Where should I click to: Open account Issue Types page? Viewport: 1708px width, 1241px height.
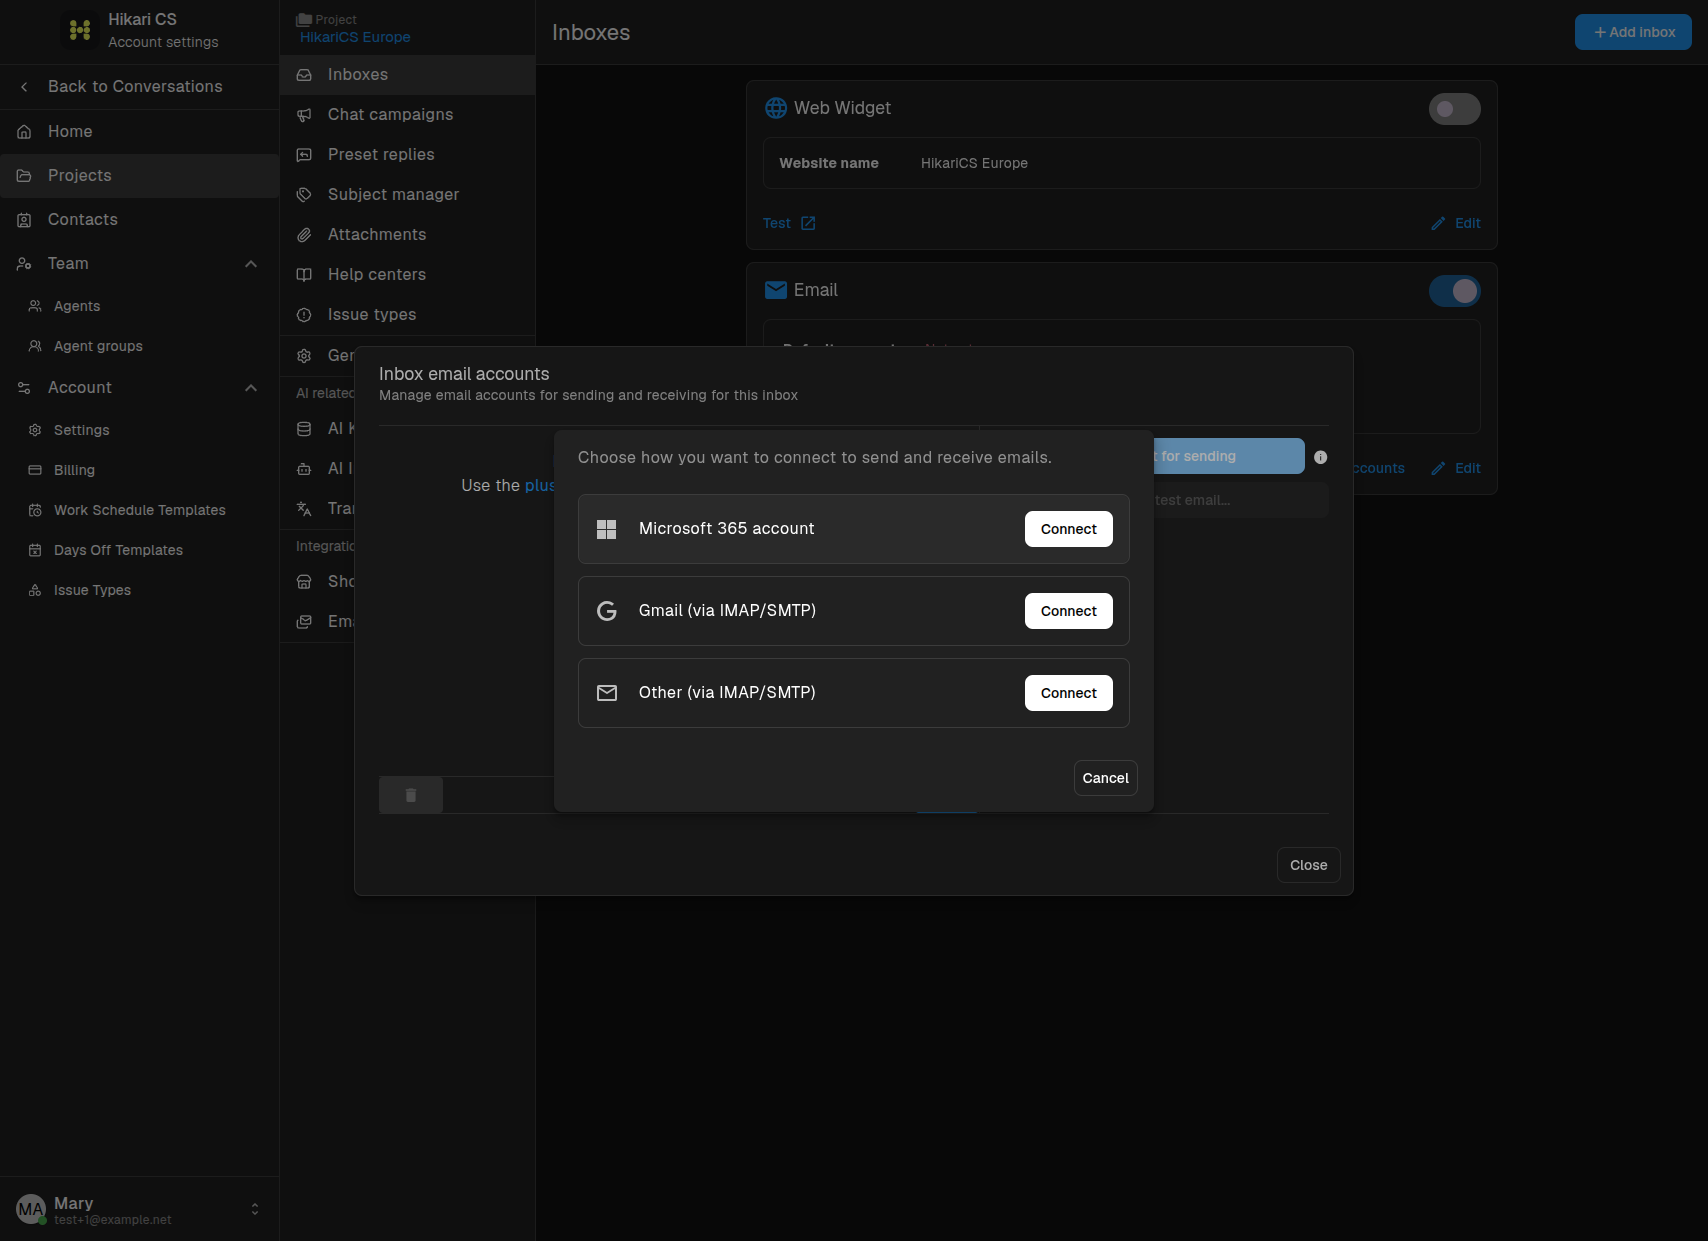tap(139, 590)
